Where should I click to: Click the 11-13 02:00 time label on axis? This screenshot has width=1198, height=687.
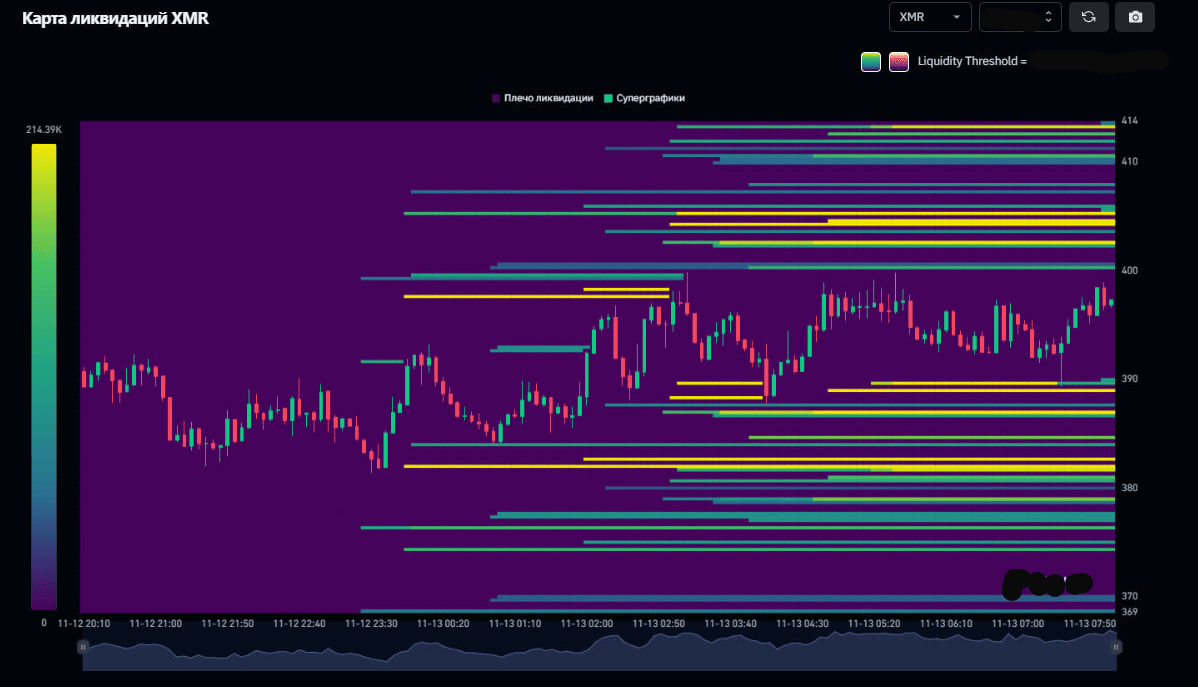(586, 623)
